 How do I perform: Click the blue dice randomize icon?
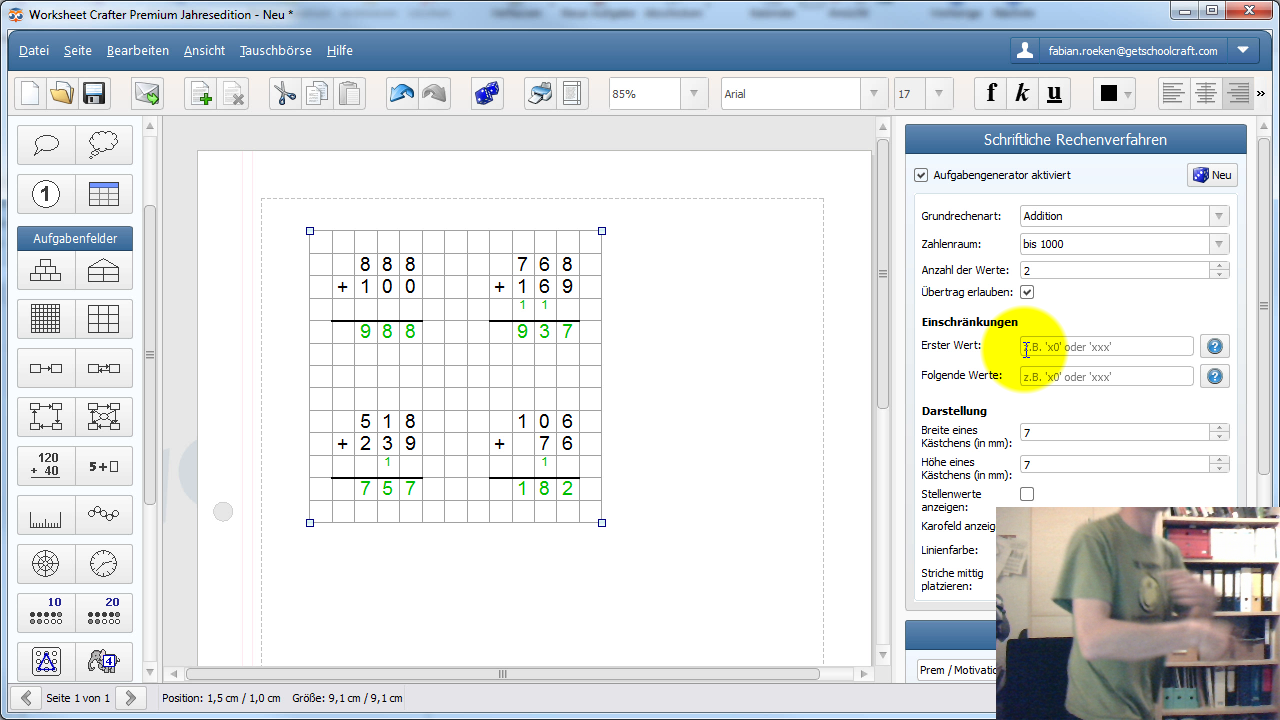pyautogui.click(x=487, y=94)
